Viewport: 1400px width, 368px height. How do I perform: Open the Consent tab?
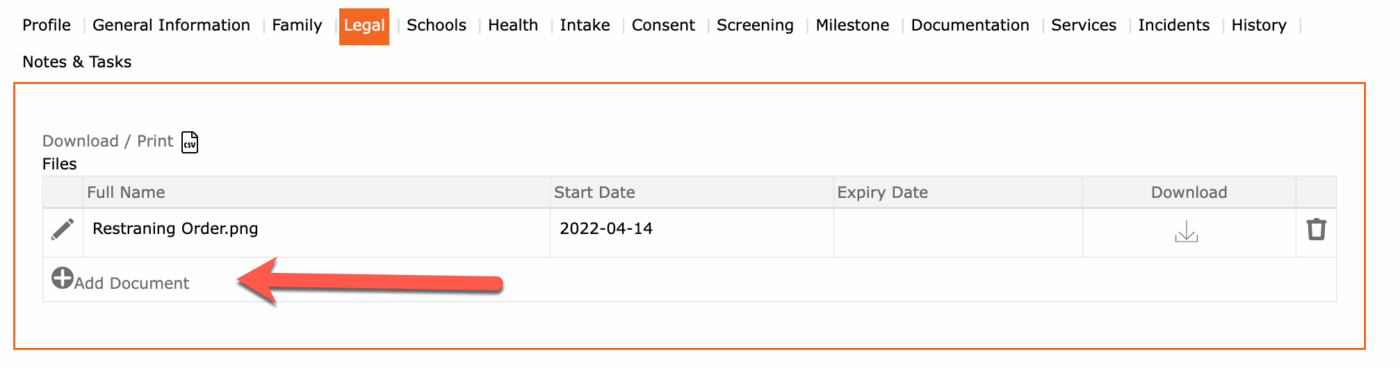click(x=663, y=25)
